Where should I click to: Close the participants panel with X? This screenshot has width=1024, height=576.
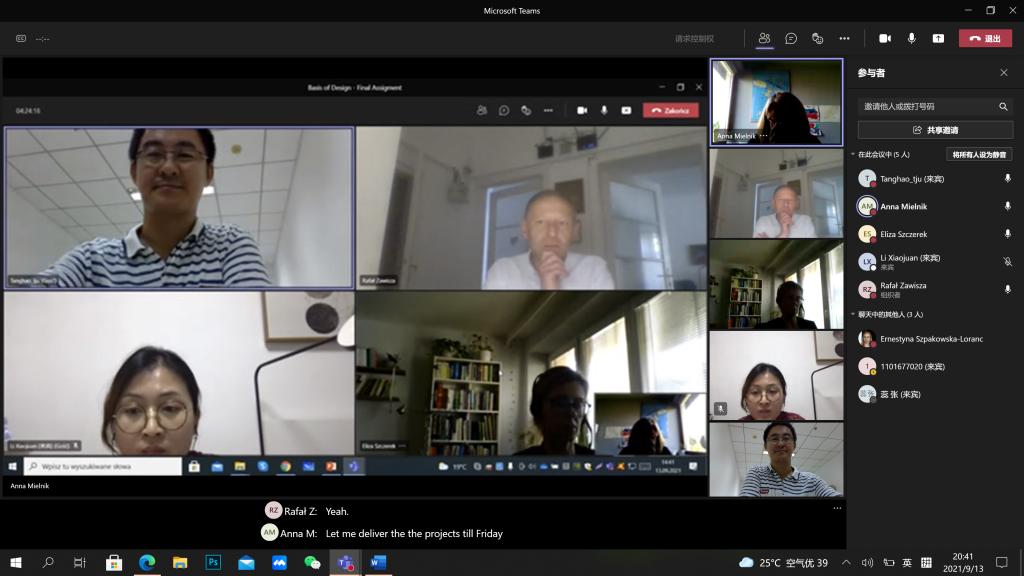[1004, 73]
